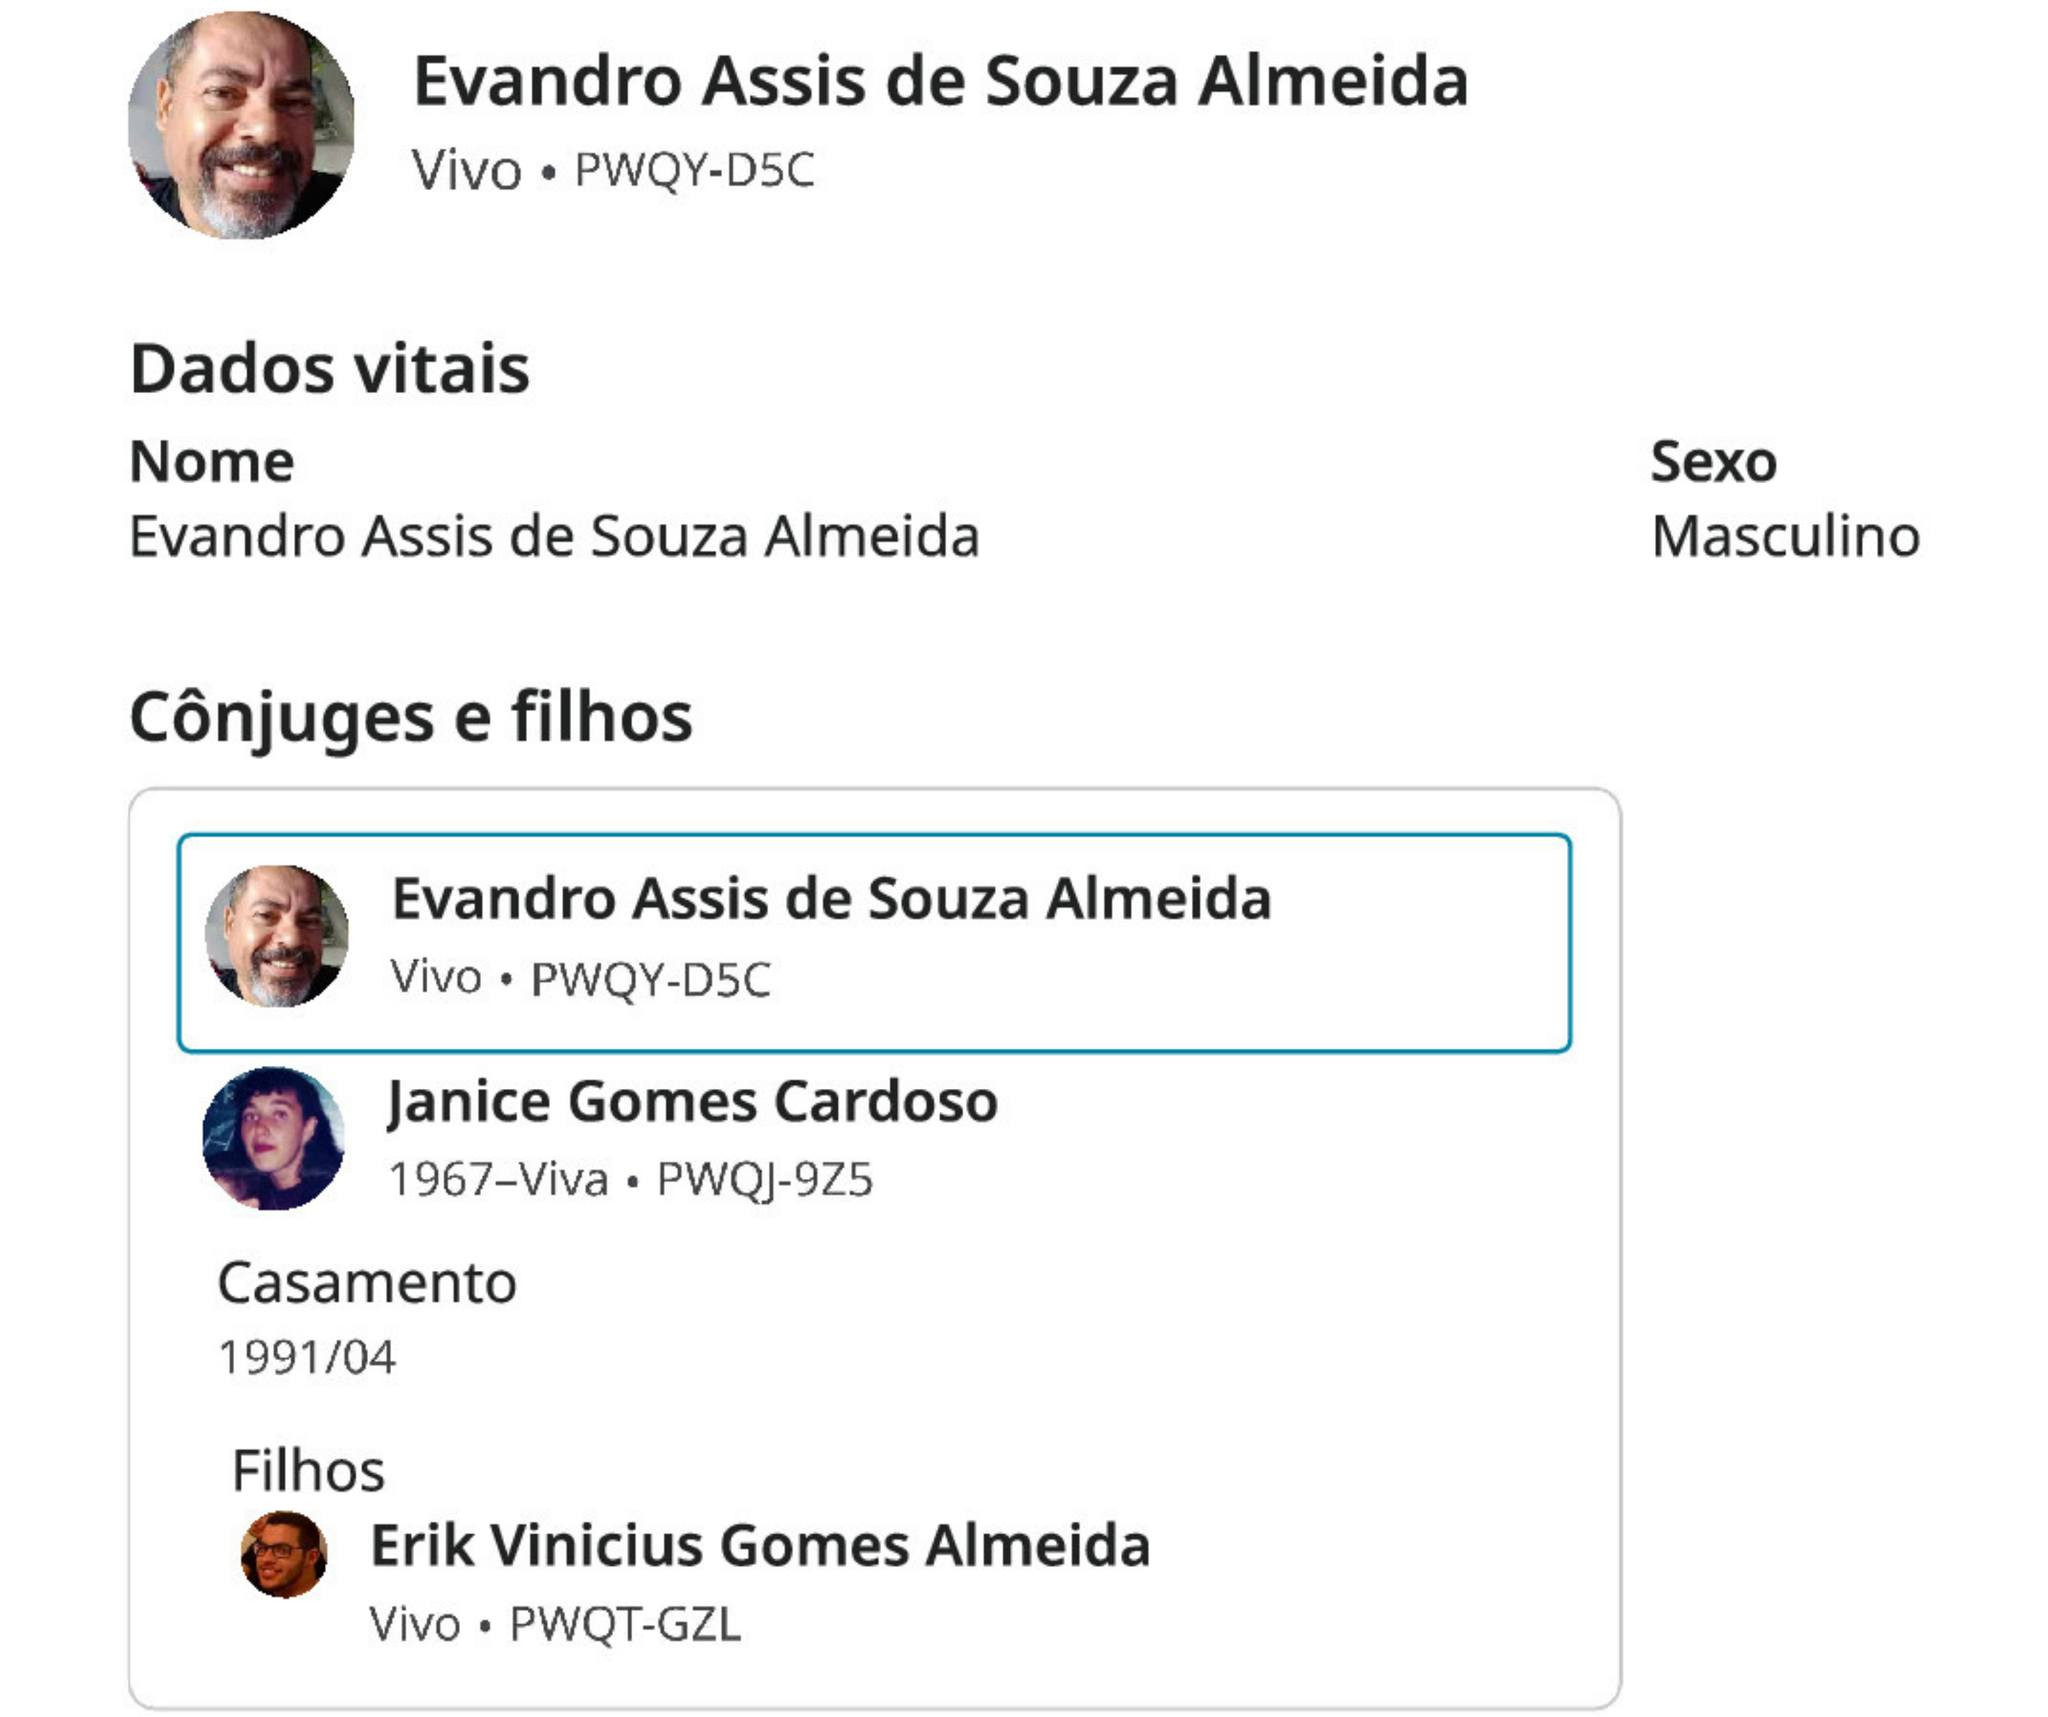Click the ID PWQY-D5C under the page title

pyautogui.click(x=694, y=170)
